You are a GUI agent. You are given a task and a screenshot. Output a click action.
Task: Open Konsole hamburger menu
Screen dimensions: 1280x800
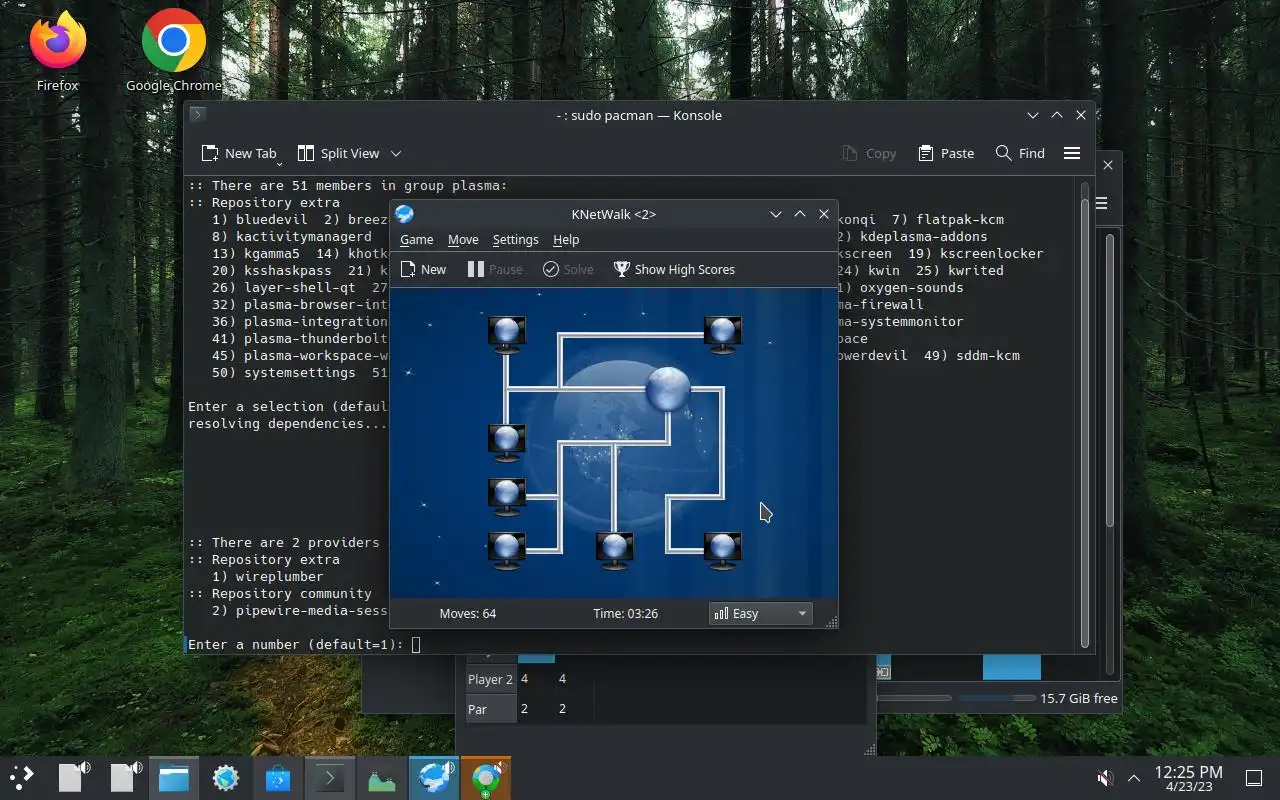tap(1072, 153)
